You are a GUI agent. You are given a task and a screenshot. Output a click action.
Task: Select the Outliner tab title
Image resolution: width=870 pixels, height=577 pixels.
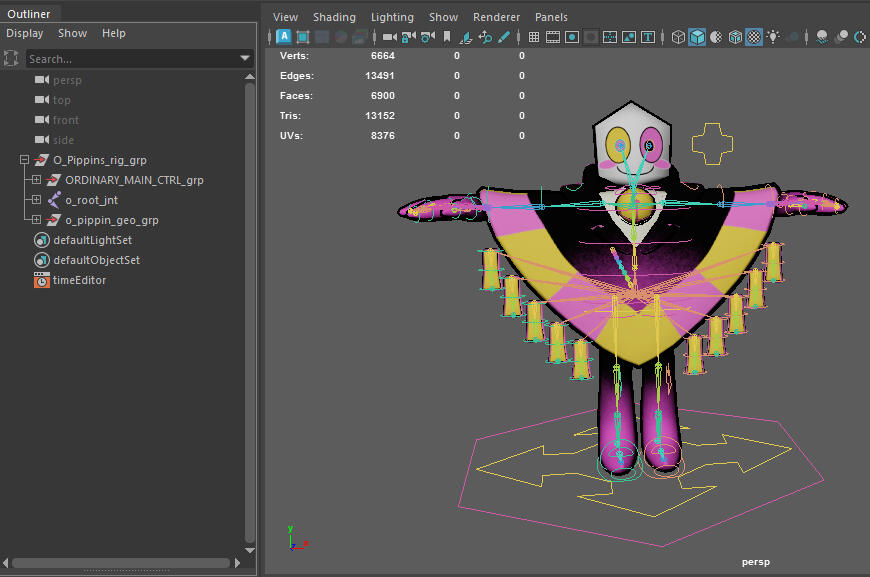(29, 14)
